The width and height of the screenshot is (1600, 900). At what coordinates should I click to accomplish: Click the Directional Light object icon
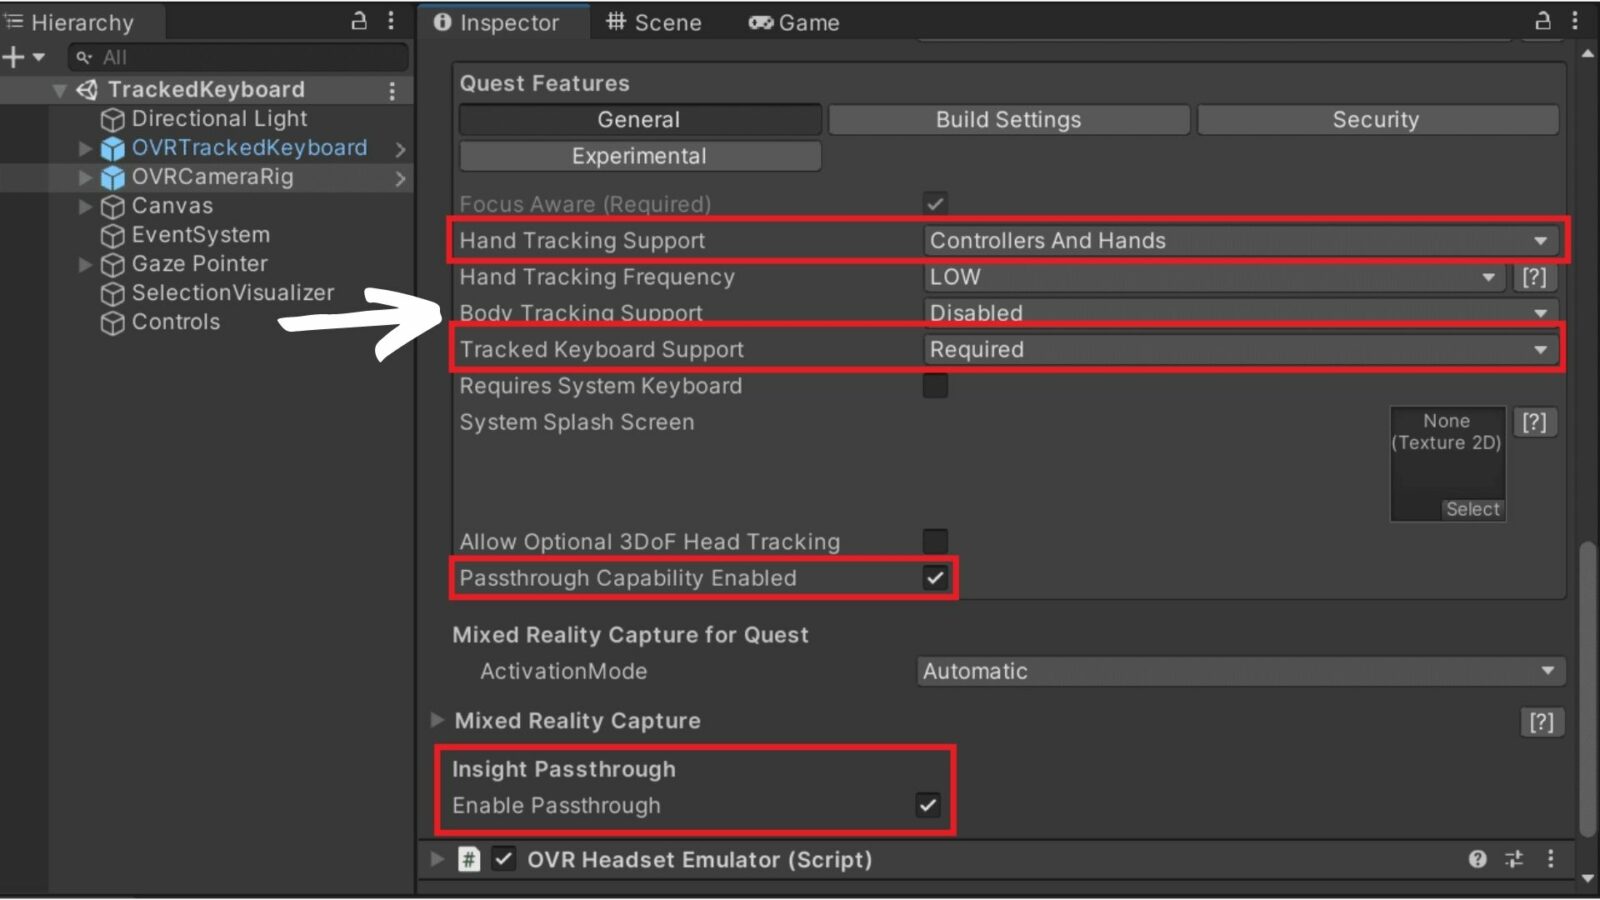pos(113,120)
